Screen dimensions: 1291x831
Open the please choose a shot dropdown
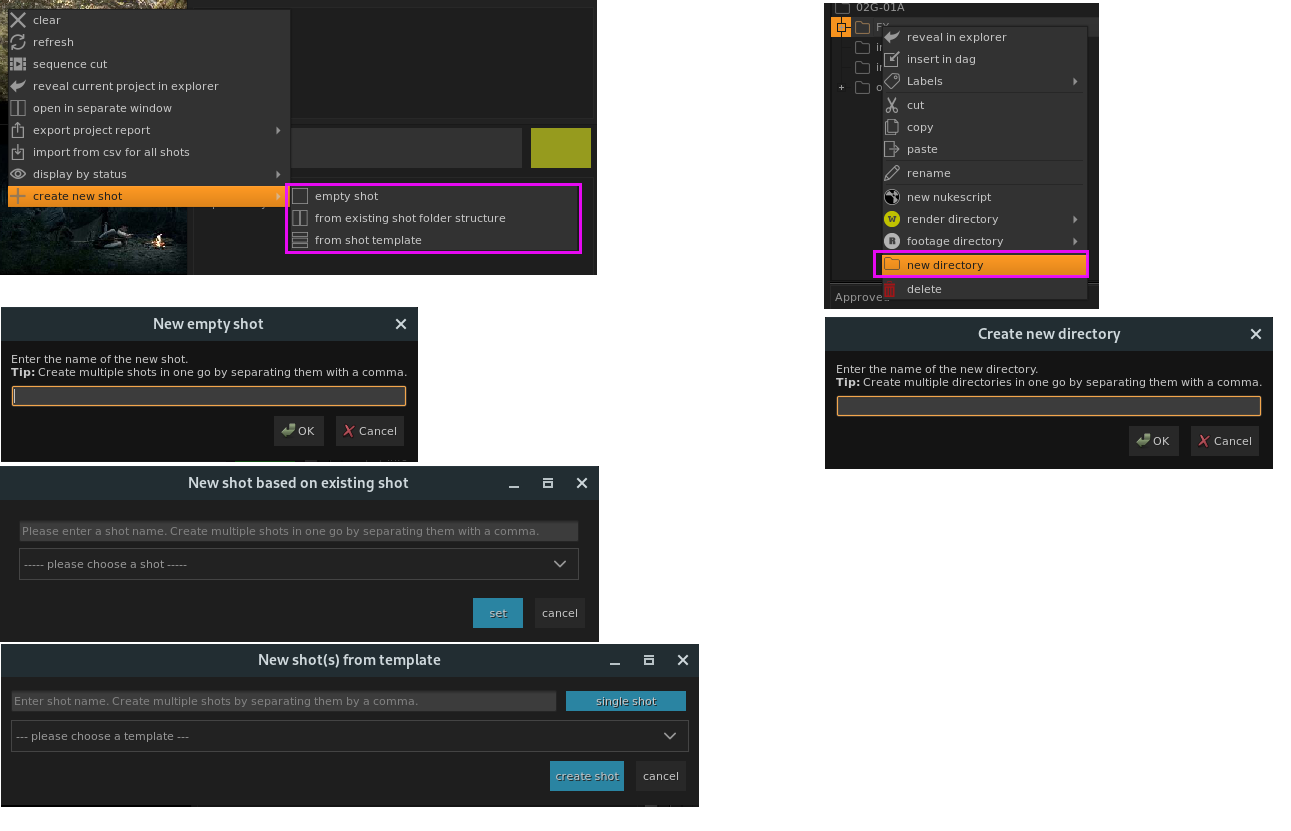pyautogui.click(x=298, y=564)
